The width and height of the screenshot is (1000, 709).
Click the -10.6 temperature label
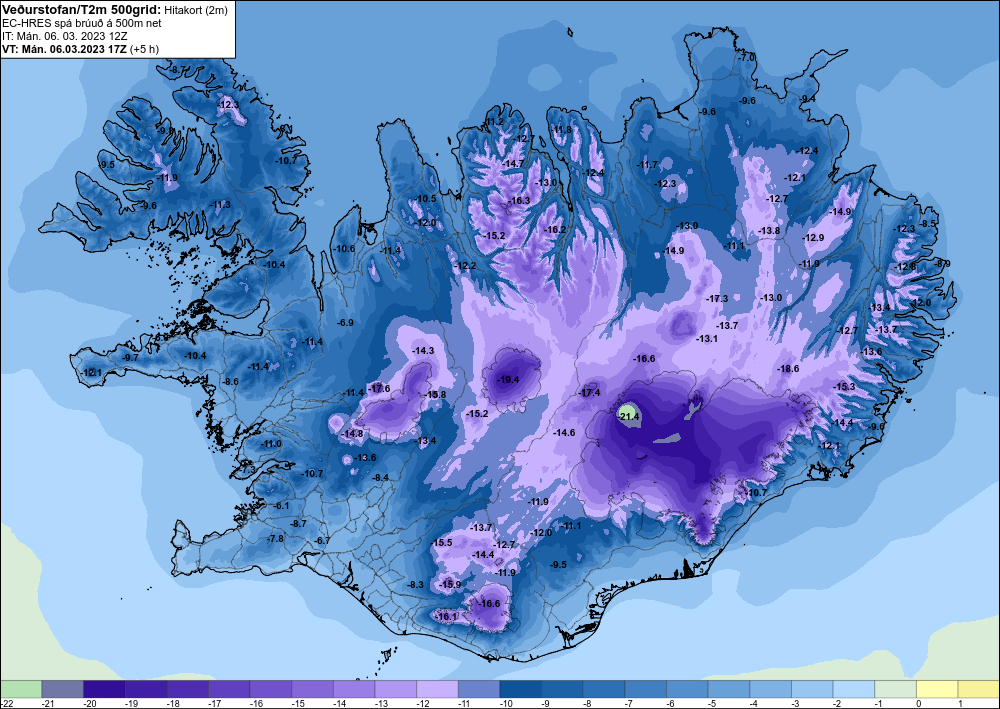pyautogui.click(x=344, y=249)
